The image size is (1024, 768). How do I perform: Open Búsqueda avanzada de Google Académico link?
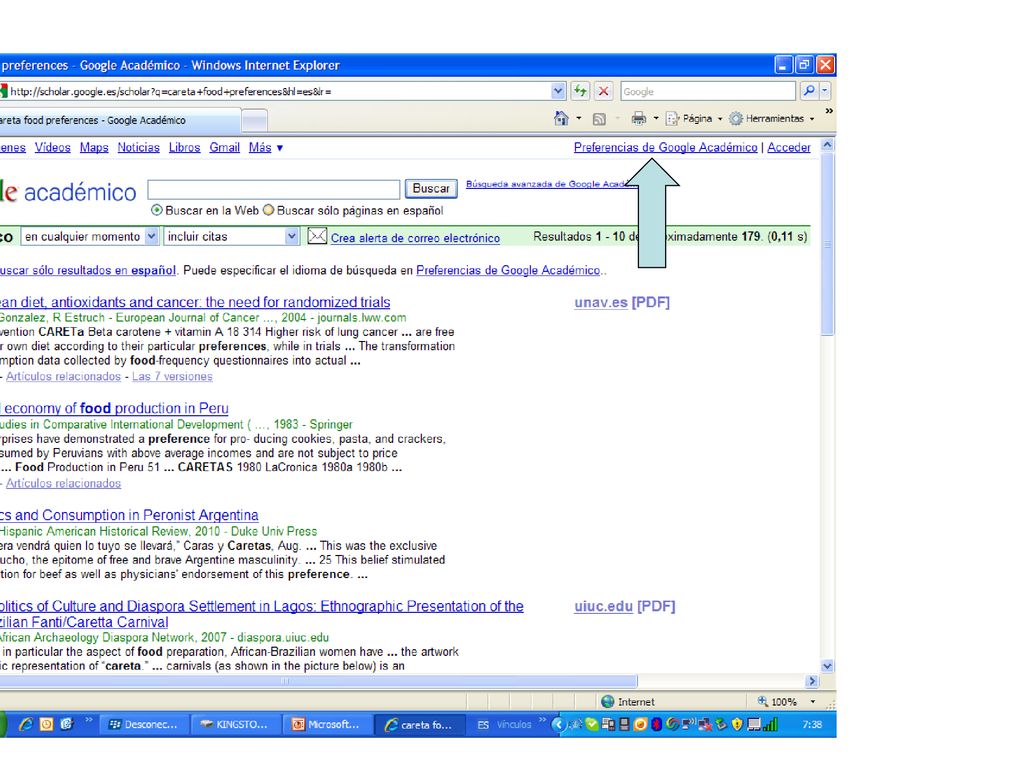coord(546,184)
